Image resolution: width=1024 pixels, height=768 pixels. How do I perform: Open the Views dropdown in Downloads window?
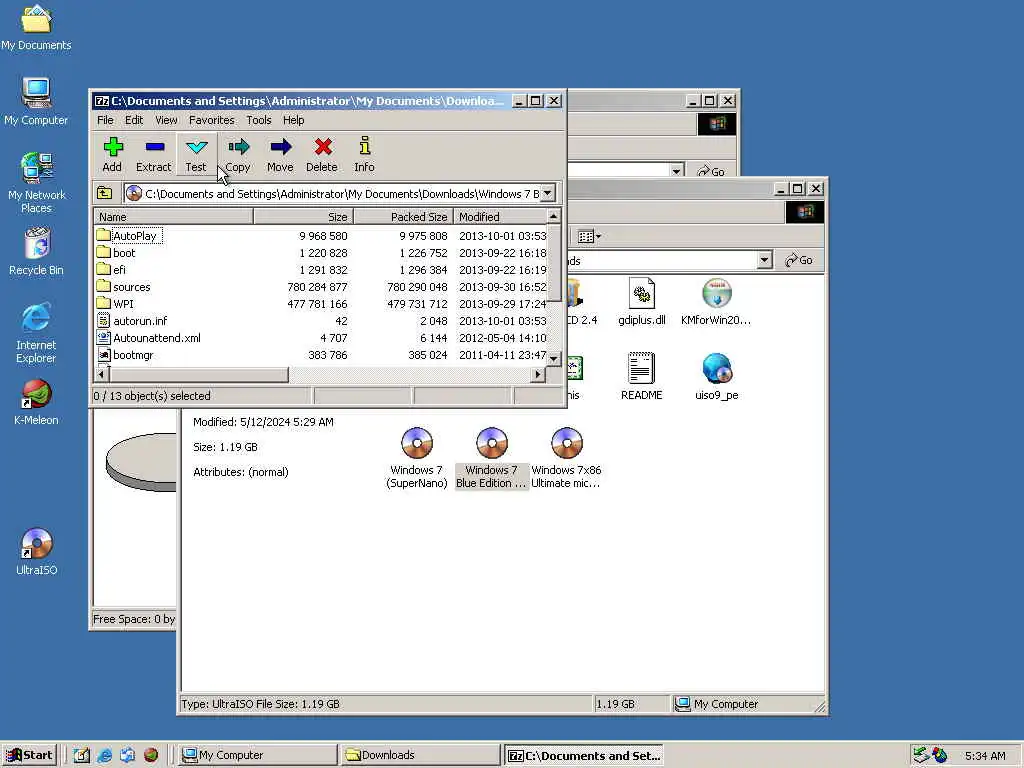coord(590,236)
